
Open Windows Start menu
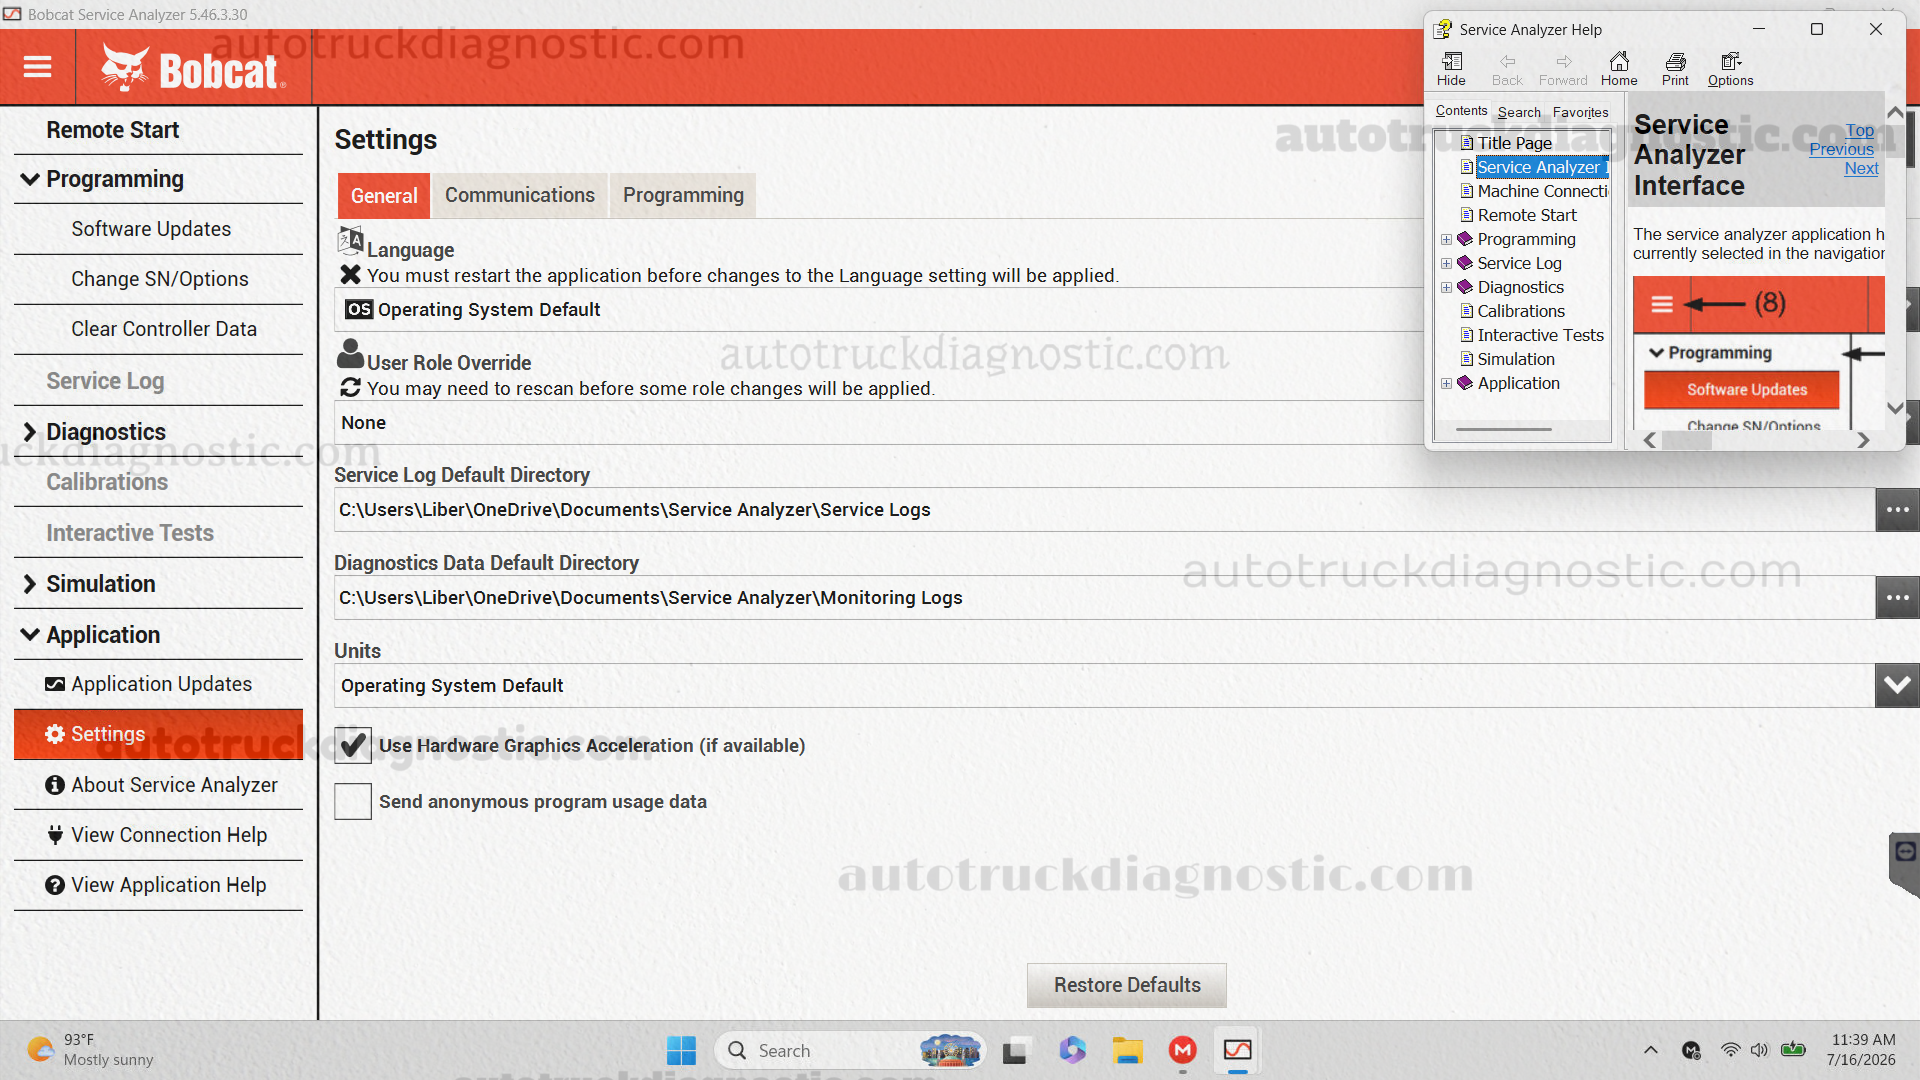coord(681,1050)
